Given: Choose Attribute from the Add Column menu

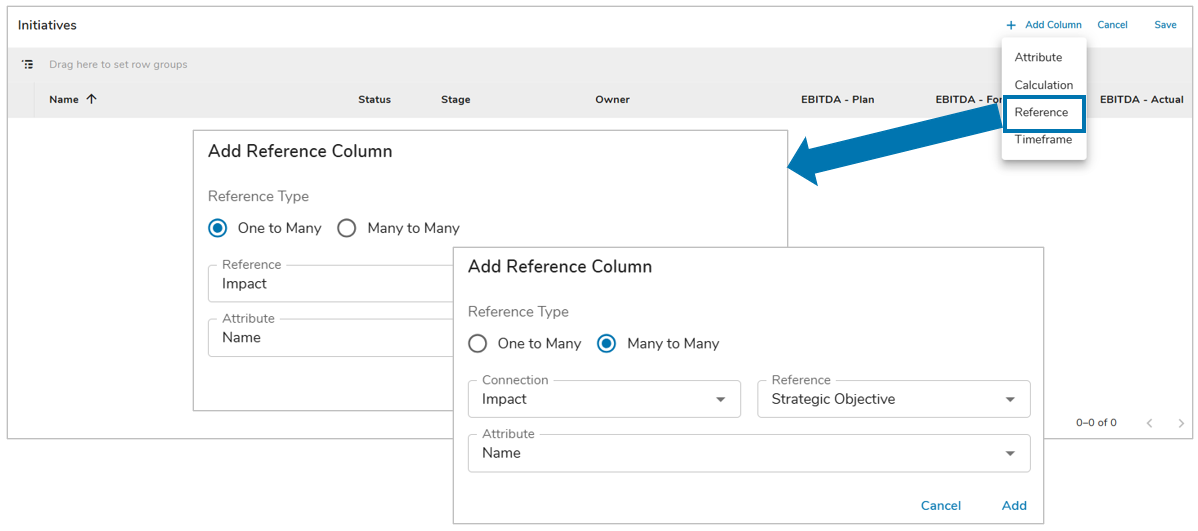Looking at the screenshot, I should 1038,58.
